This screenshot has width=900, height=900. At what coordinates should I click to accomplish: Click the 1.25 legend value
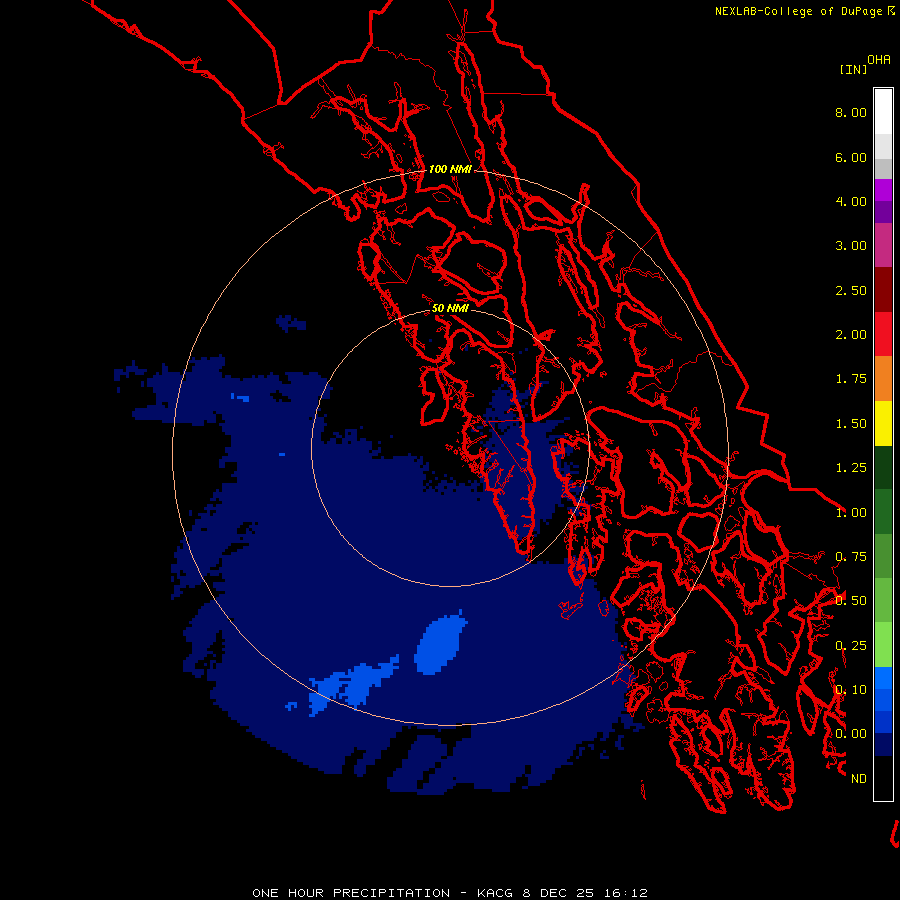(851, 468)
